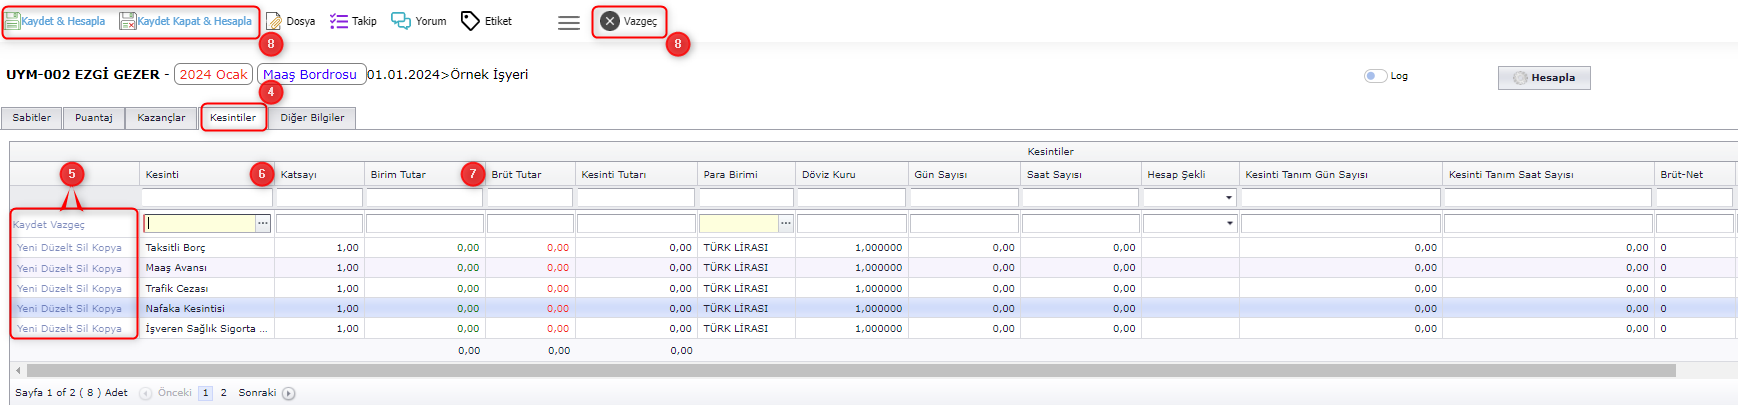The width and height of the screenshot is (1738, 405).
Task: Sort by the Katsayı column header
Action: click(x=319, y=174)
